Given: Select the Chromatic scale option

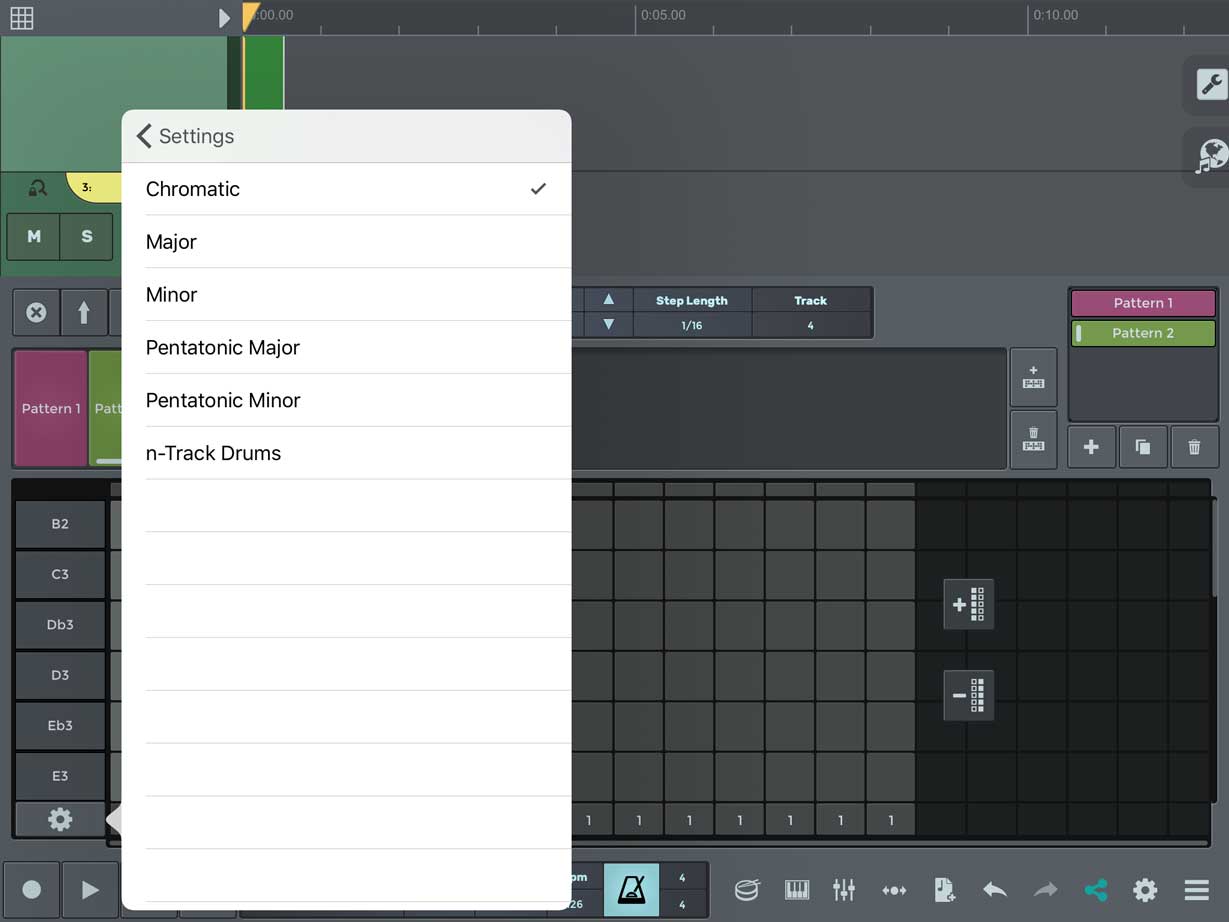Looking at the screenshot, I should [x=346, y=189].
